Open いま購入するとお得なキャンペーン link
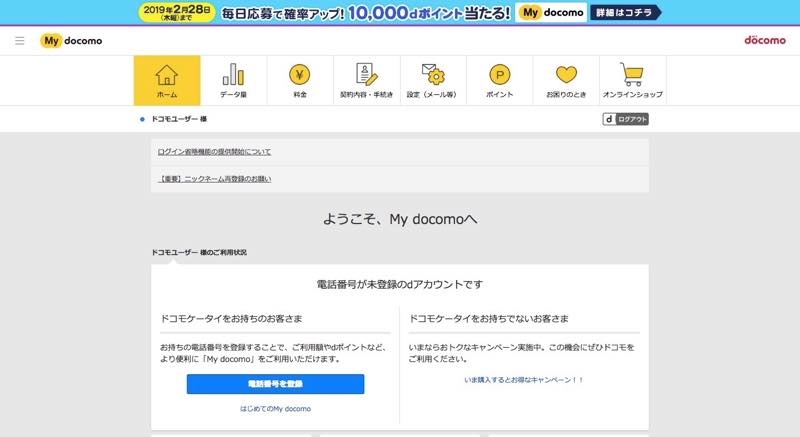Image resolution: width=800 pixels, height=437 pixels. [x=523, y=380]
